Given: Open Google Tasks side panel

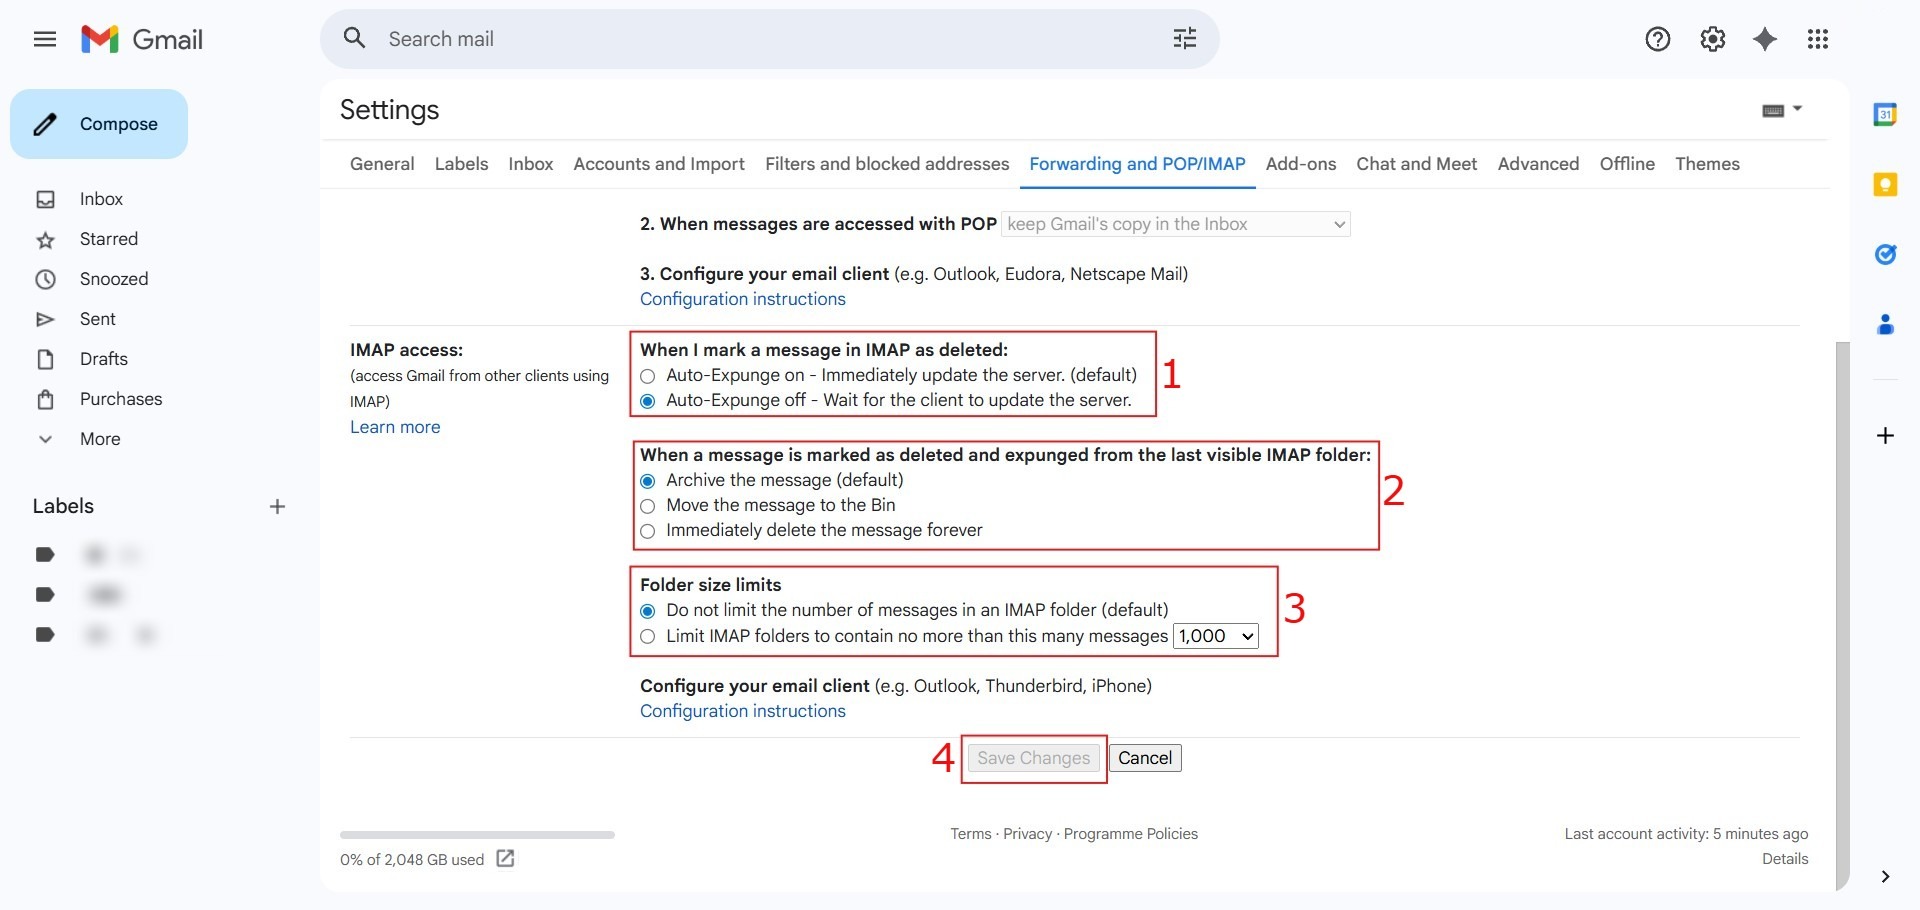Looking at the screenshot, I should pos(1885,254).
